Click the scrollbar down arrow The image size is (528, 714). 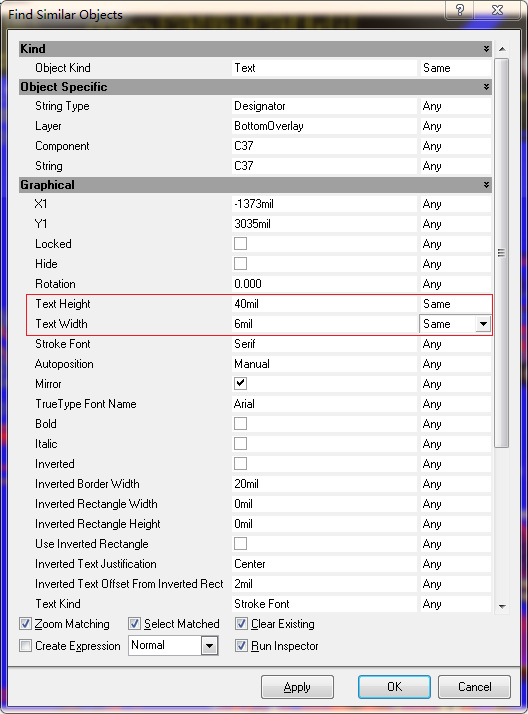[502, 607]
